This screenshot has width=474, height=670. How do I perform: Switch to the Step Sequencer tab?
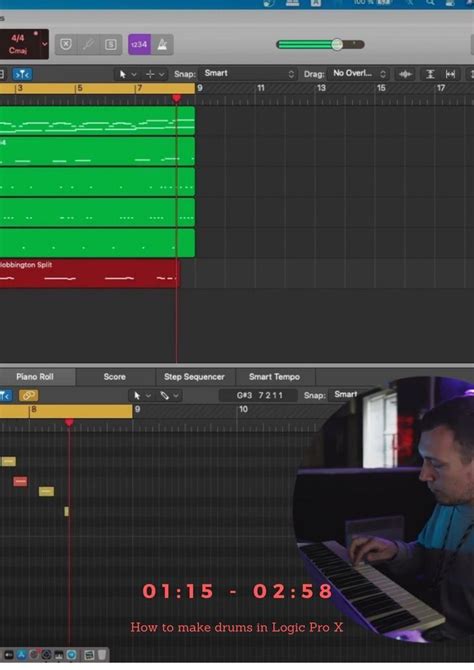[x=194, y=377]
